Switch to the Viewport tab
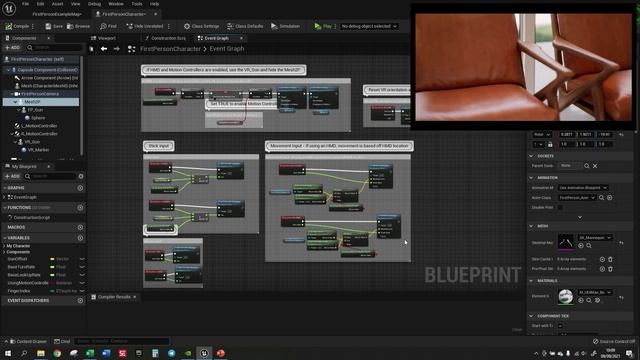The height and width of the screenshot is (360, 640). click(x=103, y=38)
